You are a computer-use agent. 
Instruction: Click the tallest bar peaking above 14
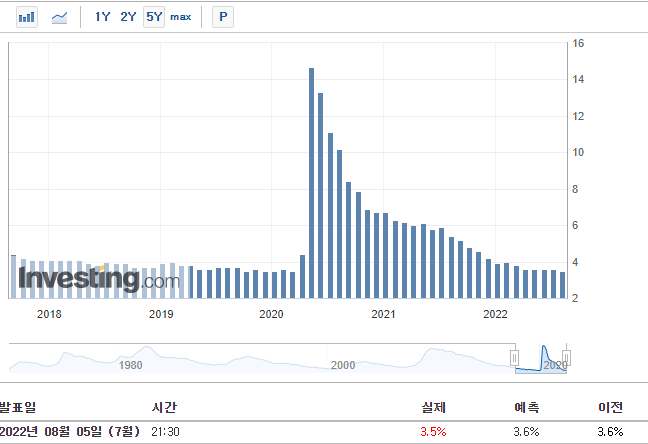[x=311, y=183]
